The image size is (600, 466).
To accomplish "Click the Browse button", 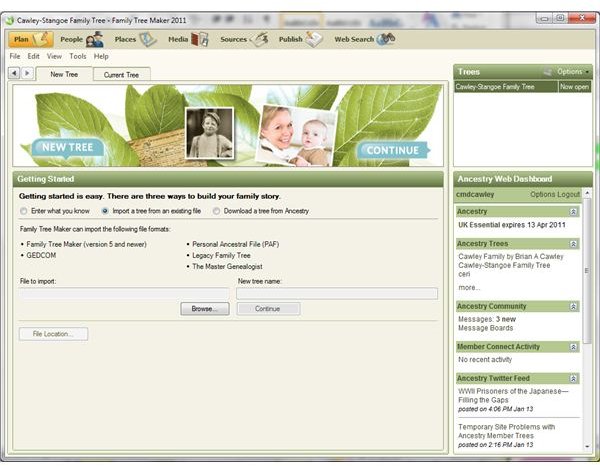I will 205,309.
